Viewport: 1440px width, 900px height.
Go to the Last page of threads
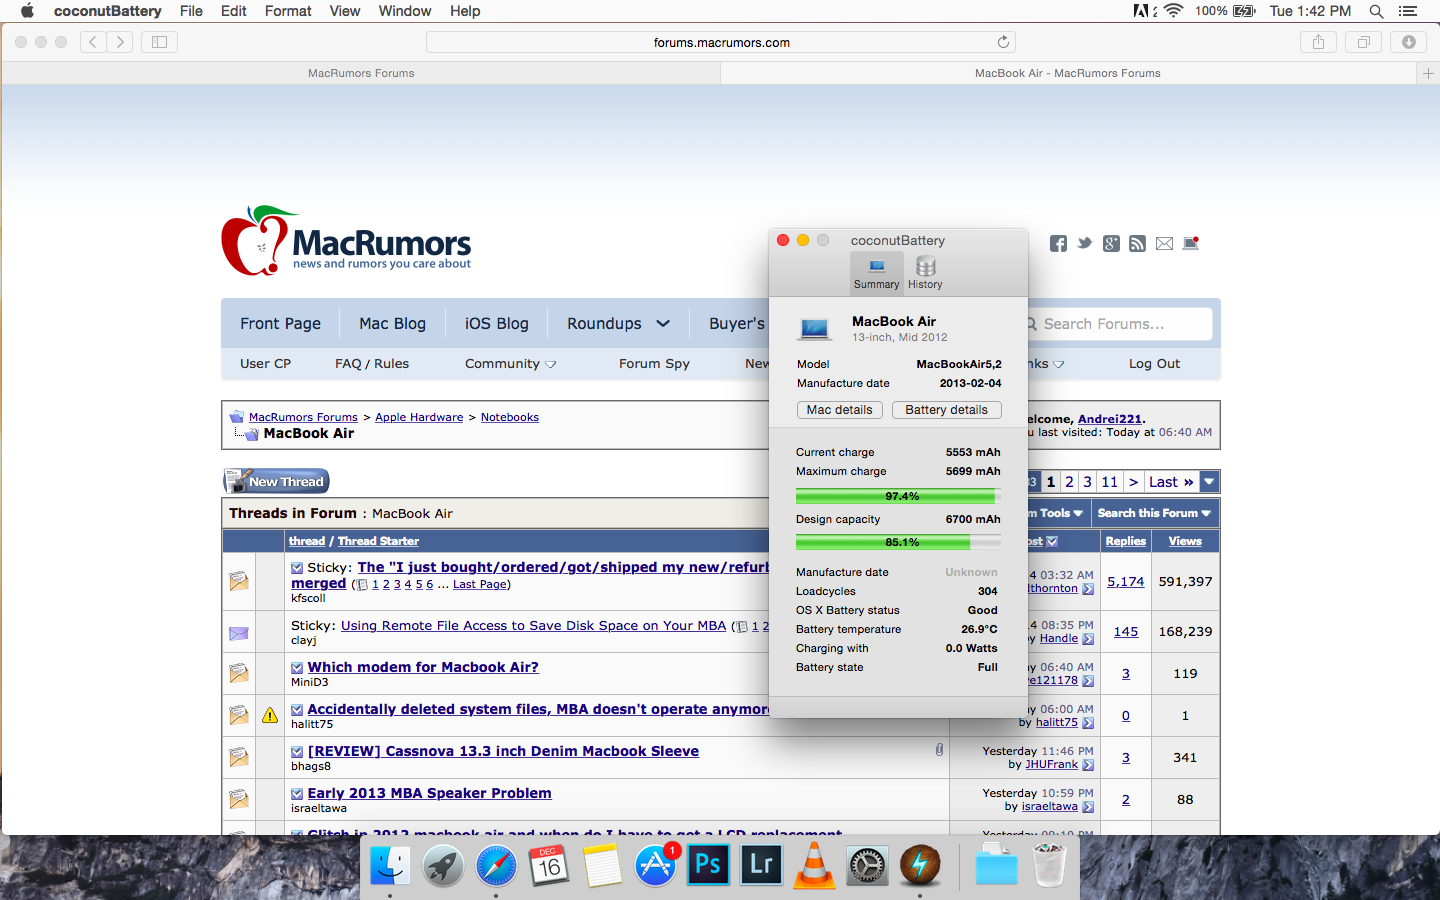pyautogui.click(x=1171, y=482)
